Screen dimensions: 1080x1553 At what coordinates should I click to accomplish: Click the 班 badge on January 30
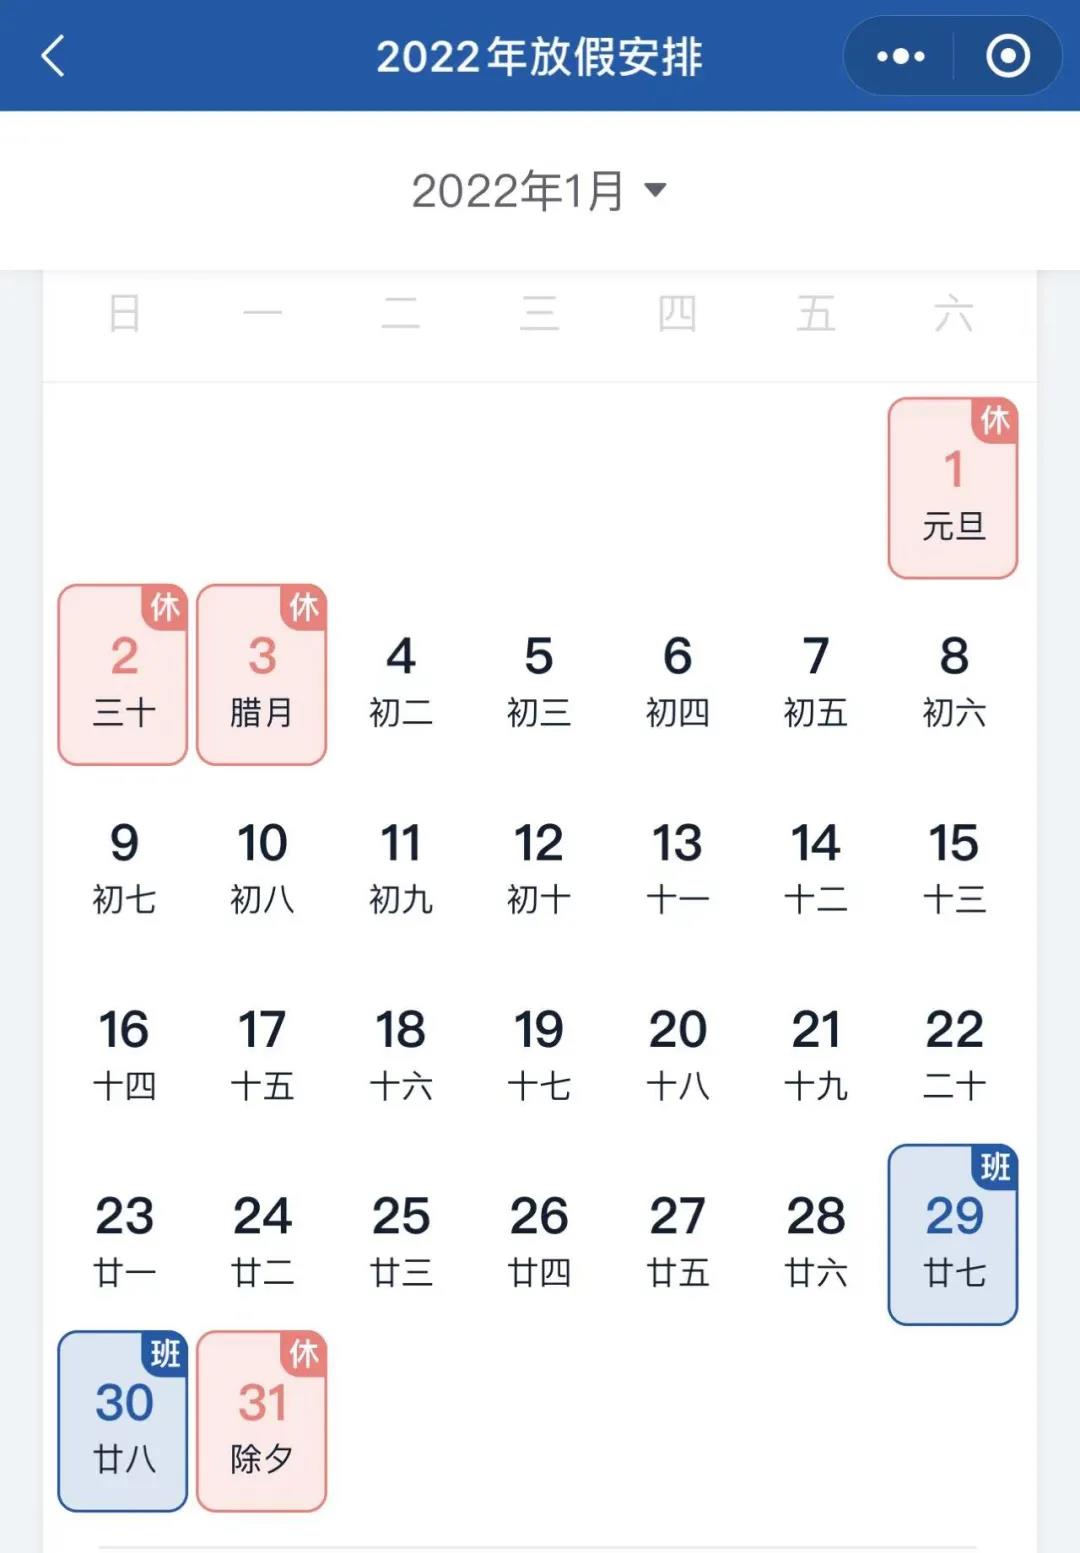(167, 1355)
